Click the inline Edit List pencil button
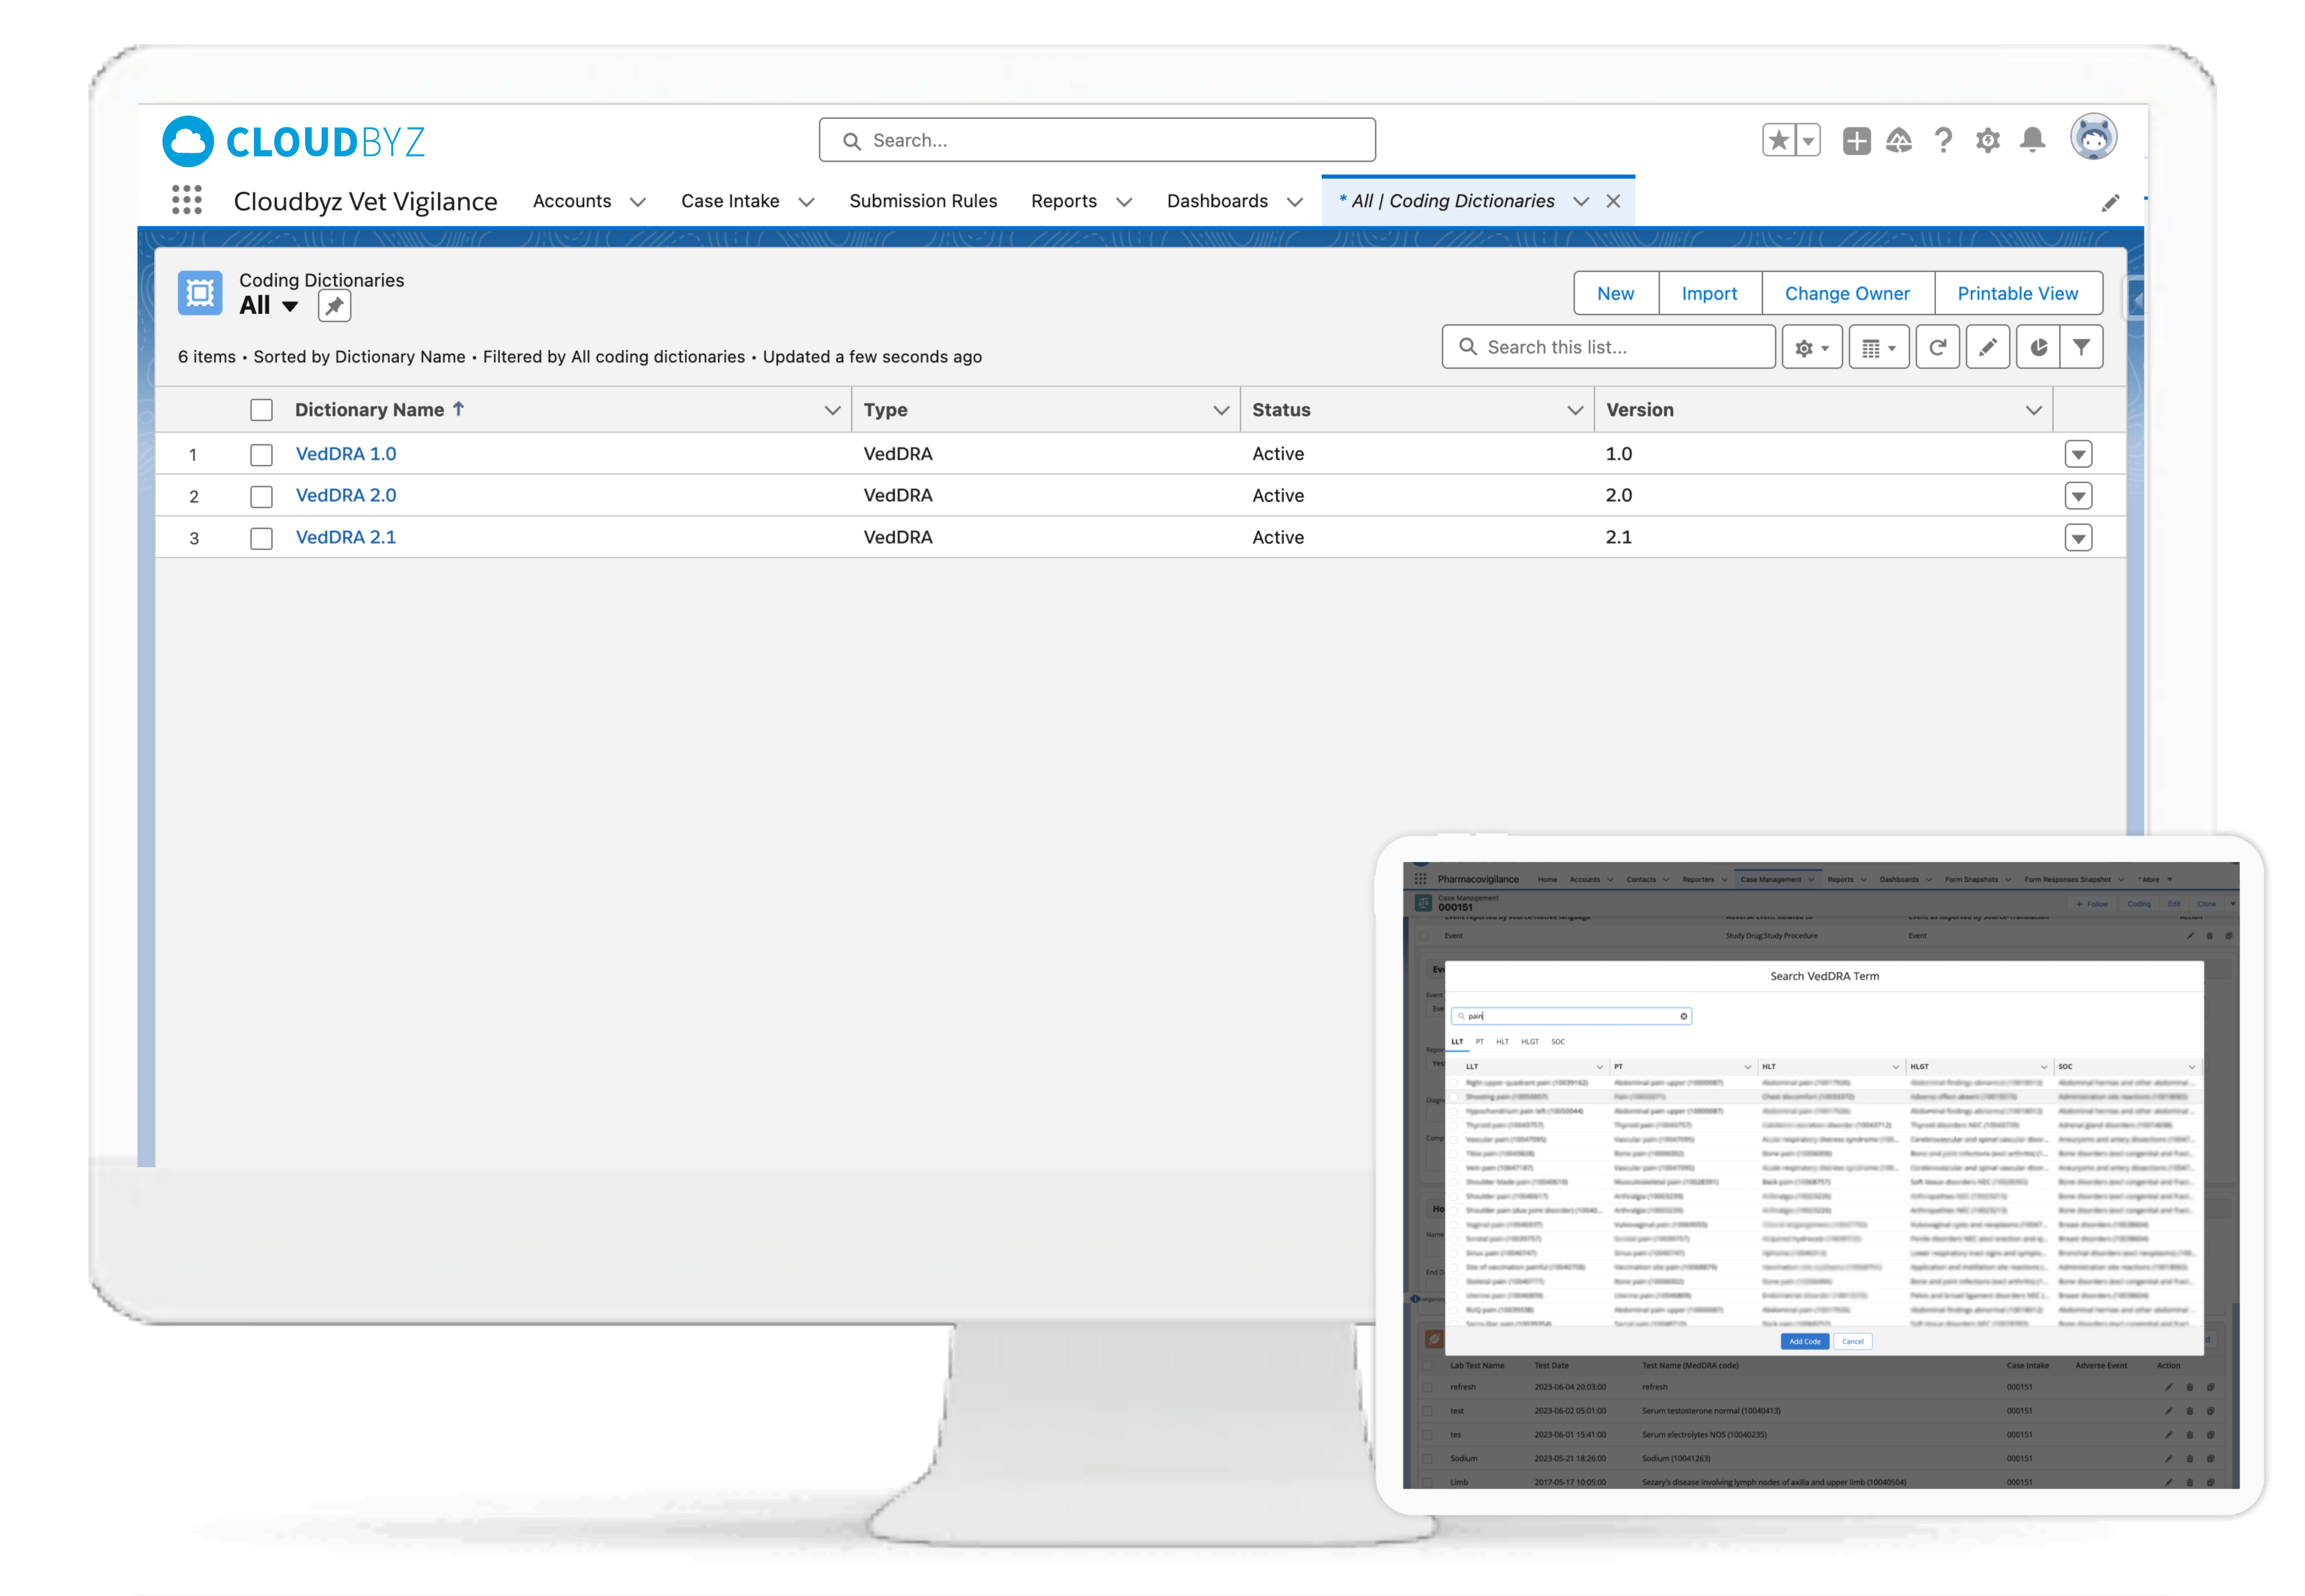 point(1988,347)
